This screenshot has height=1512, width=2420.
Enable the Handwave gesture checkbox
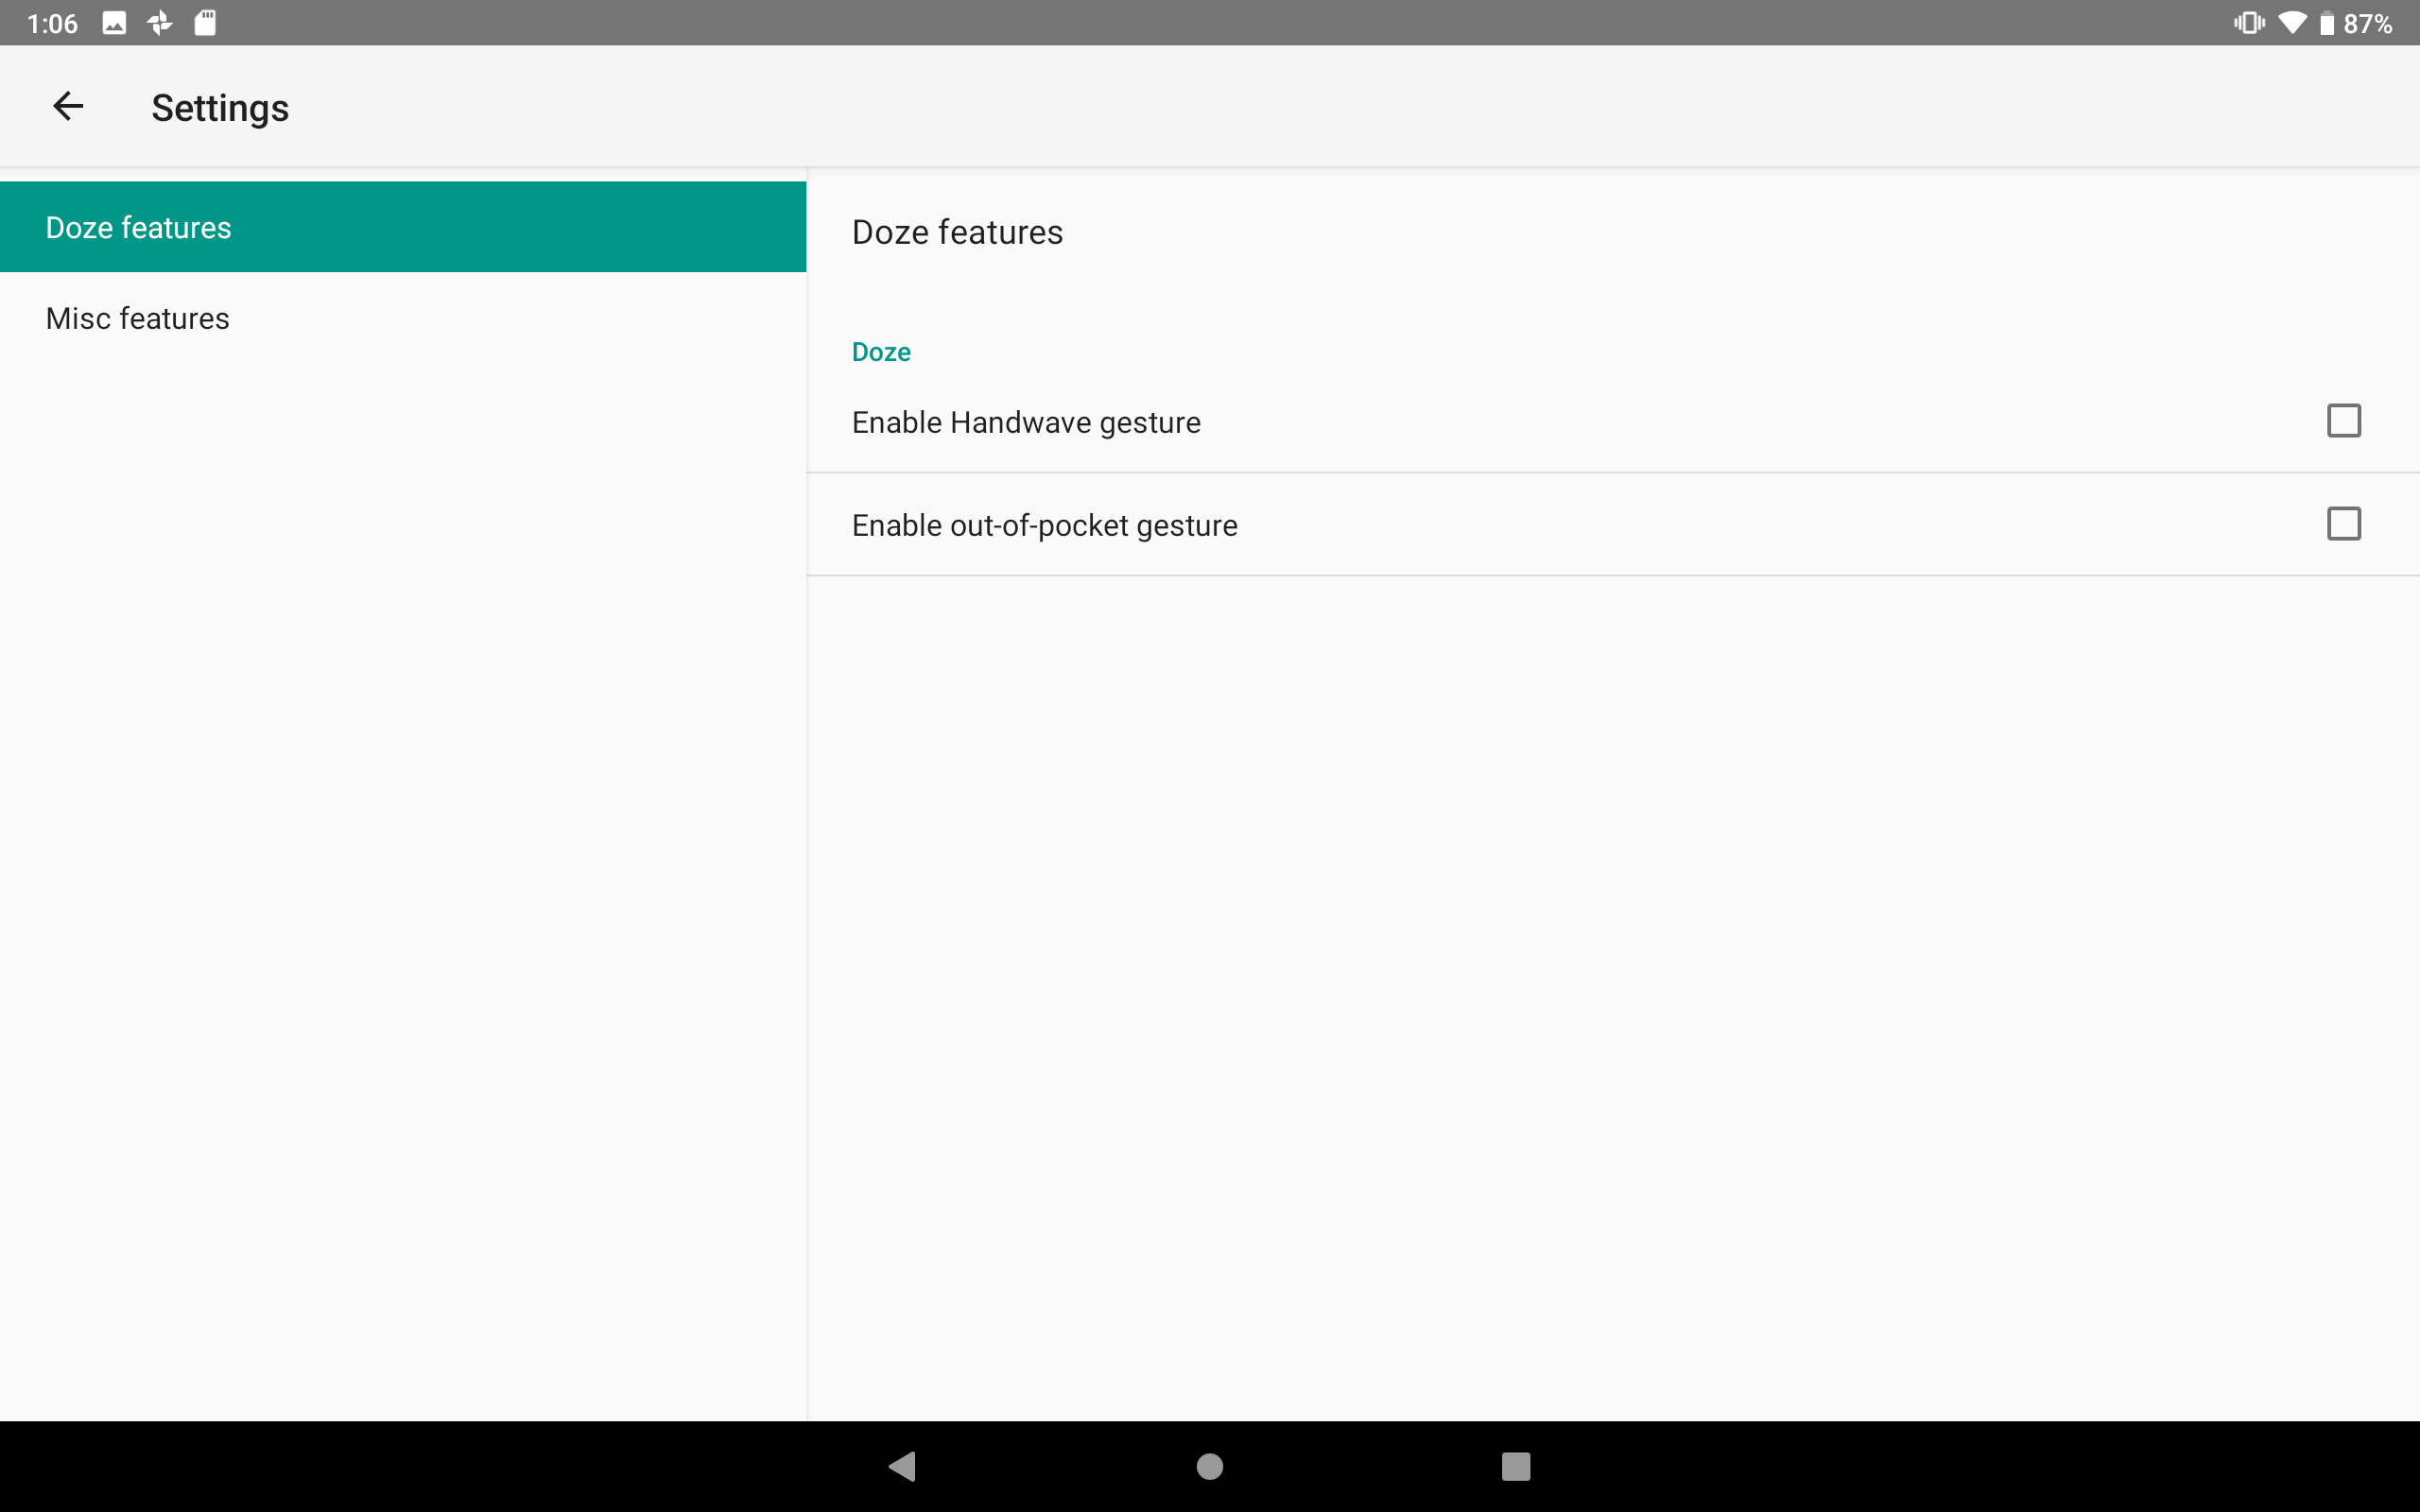2343,421
